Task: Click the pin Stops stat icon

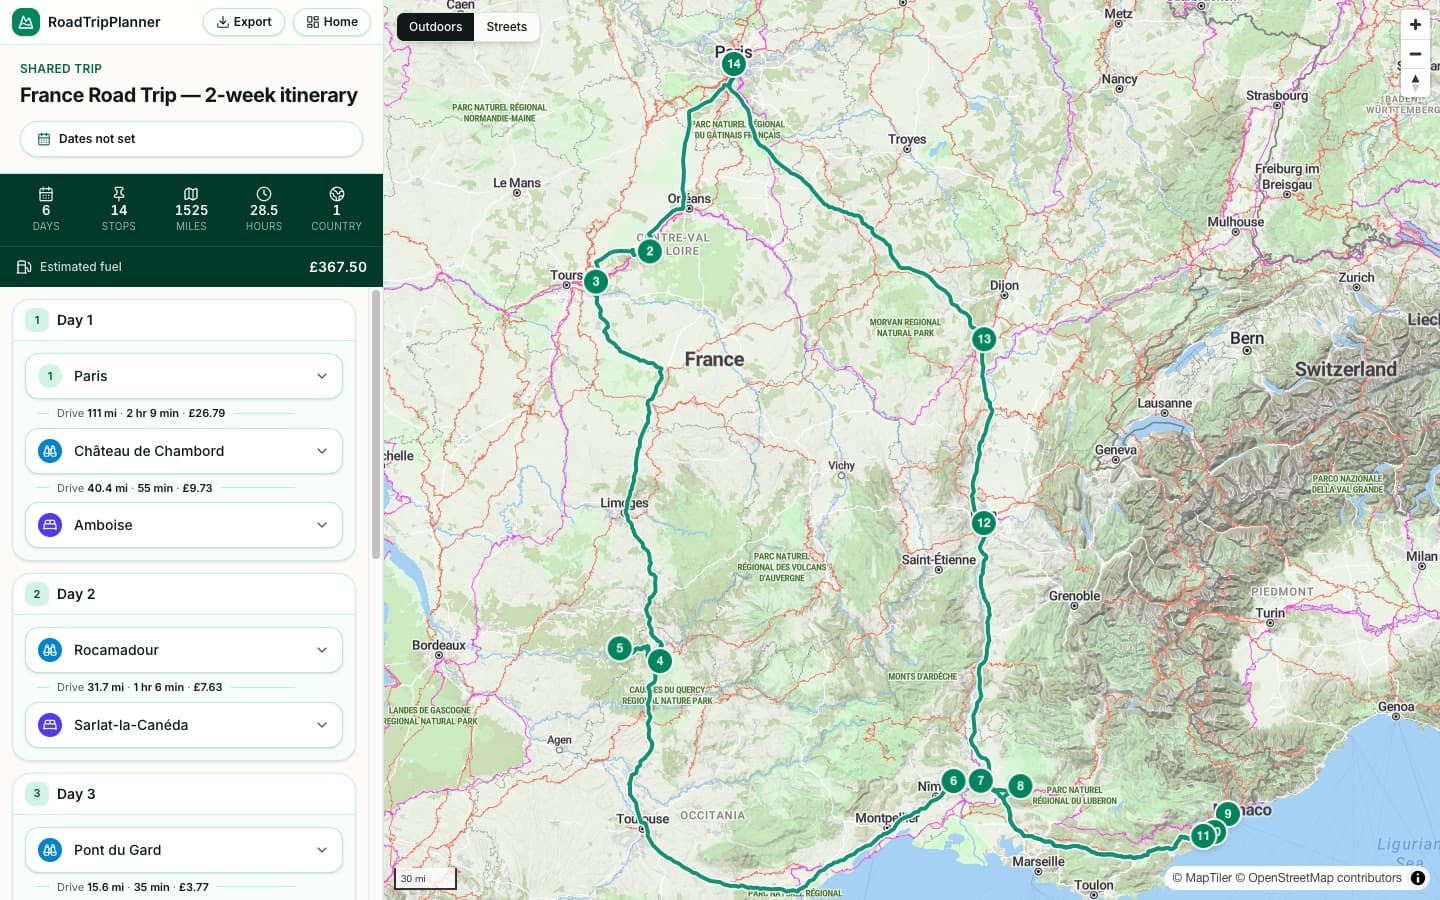Action: pyautogui.click(x=119, y=193)
